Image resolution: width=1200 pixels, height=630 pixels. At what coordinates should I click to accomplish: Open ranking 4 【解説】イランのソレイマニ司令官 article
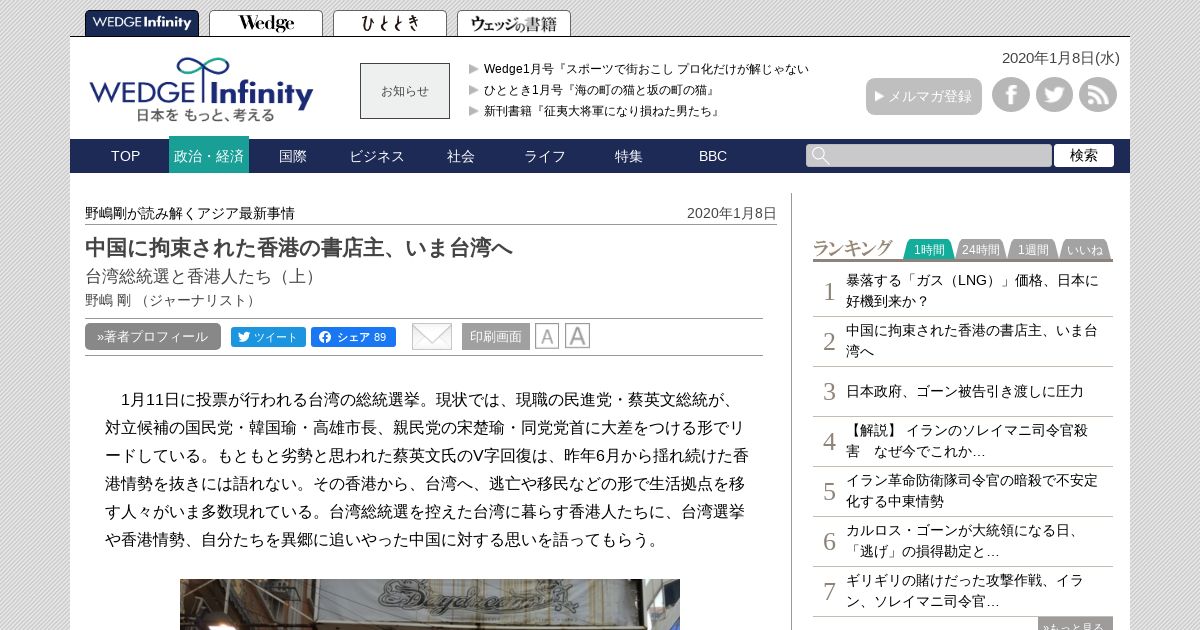point(967,441)
